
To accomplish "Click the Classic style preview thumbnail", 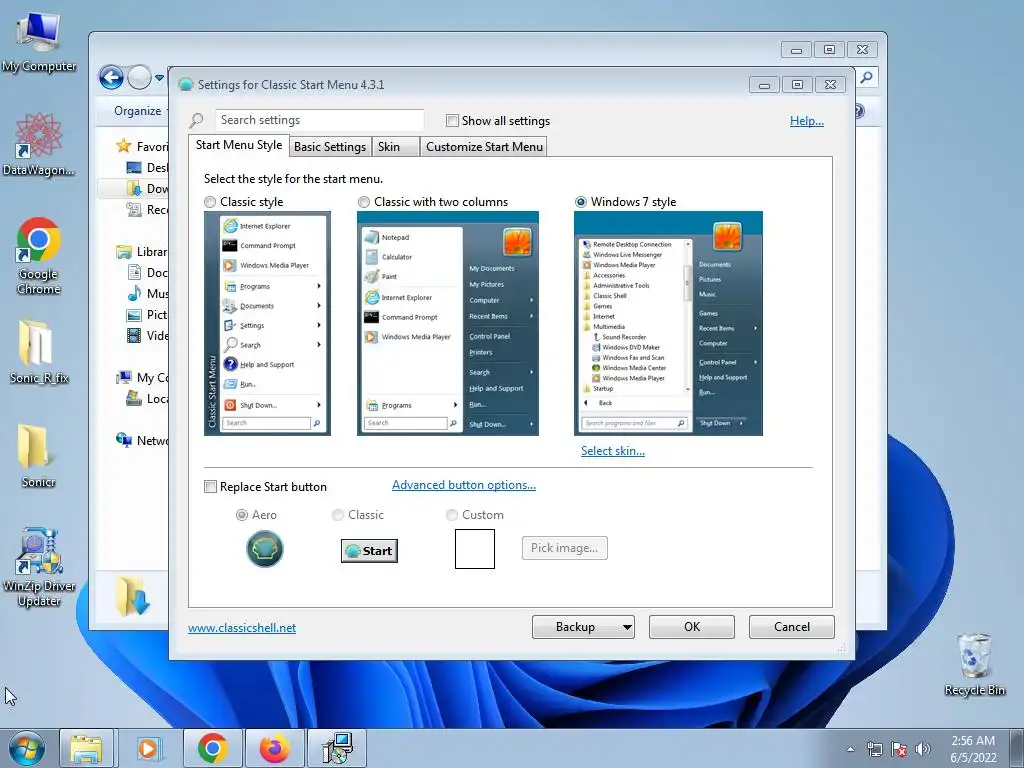I will pyautogui.click(x=267, y=323).
